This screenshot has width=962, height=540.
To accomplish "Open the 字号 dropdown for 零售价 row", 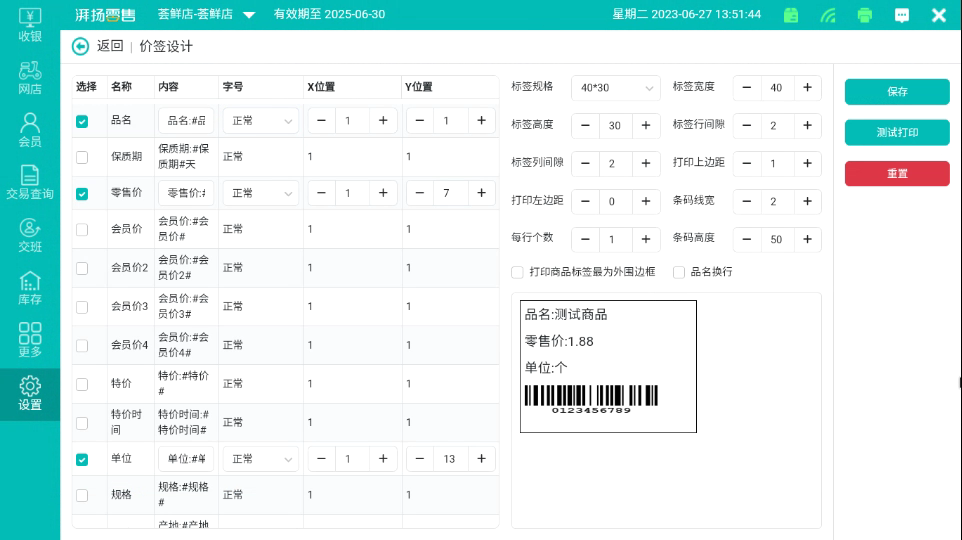I will 260,193.
